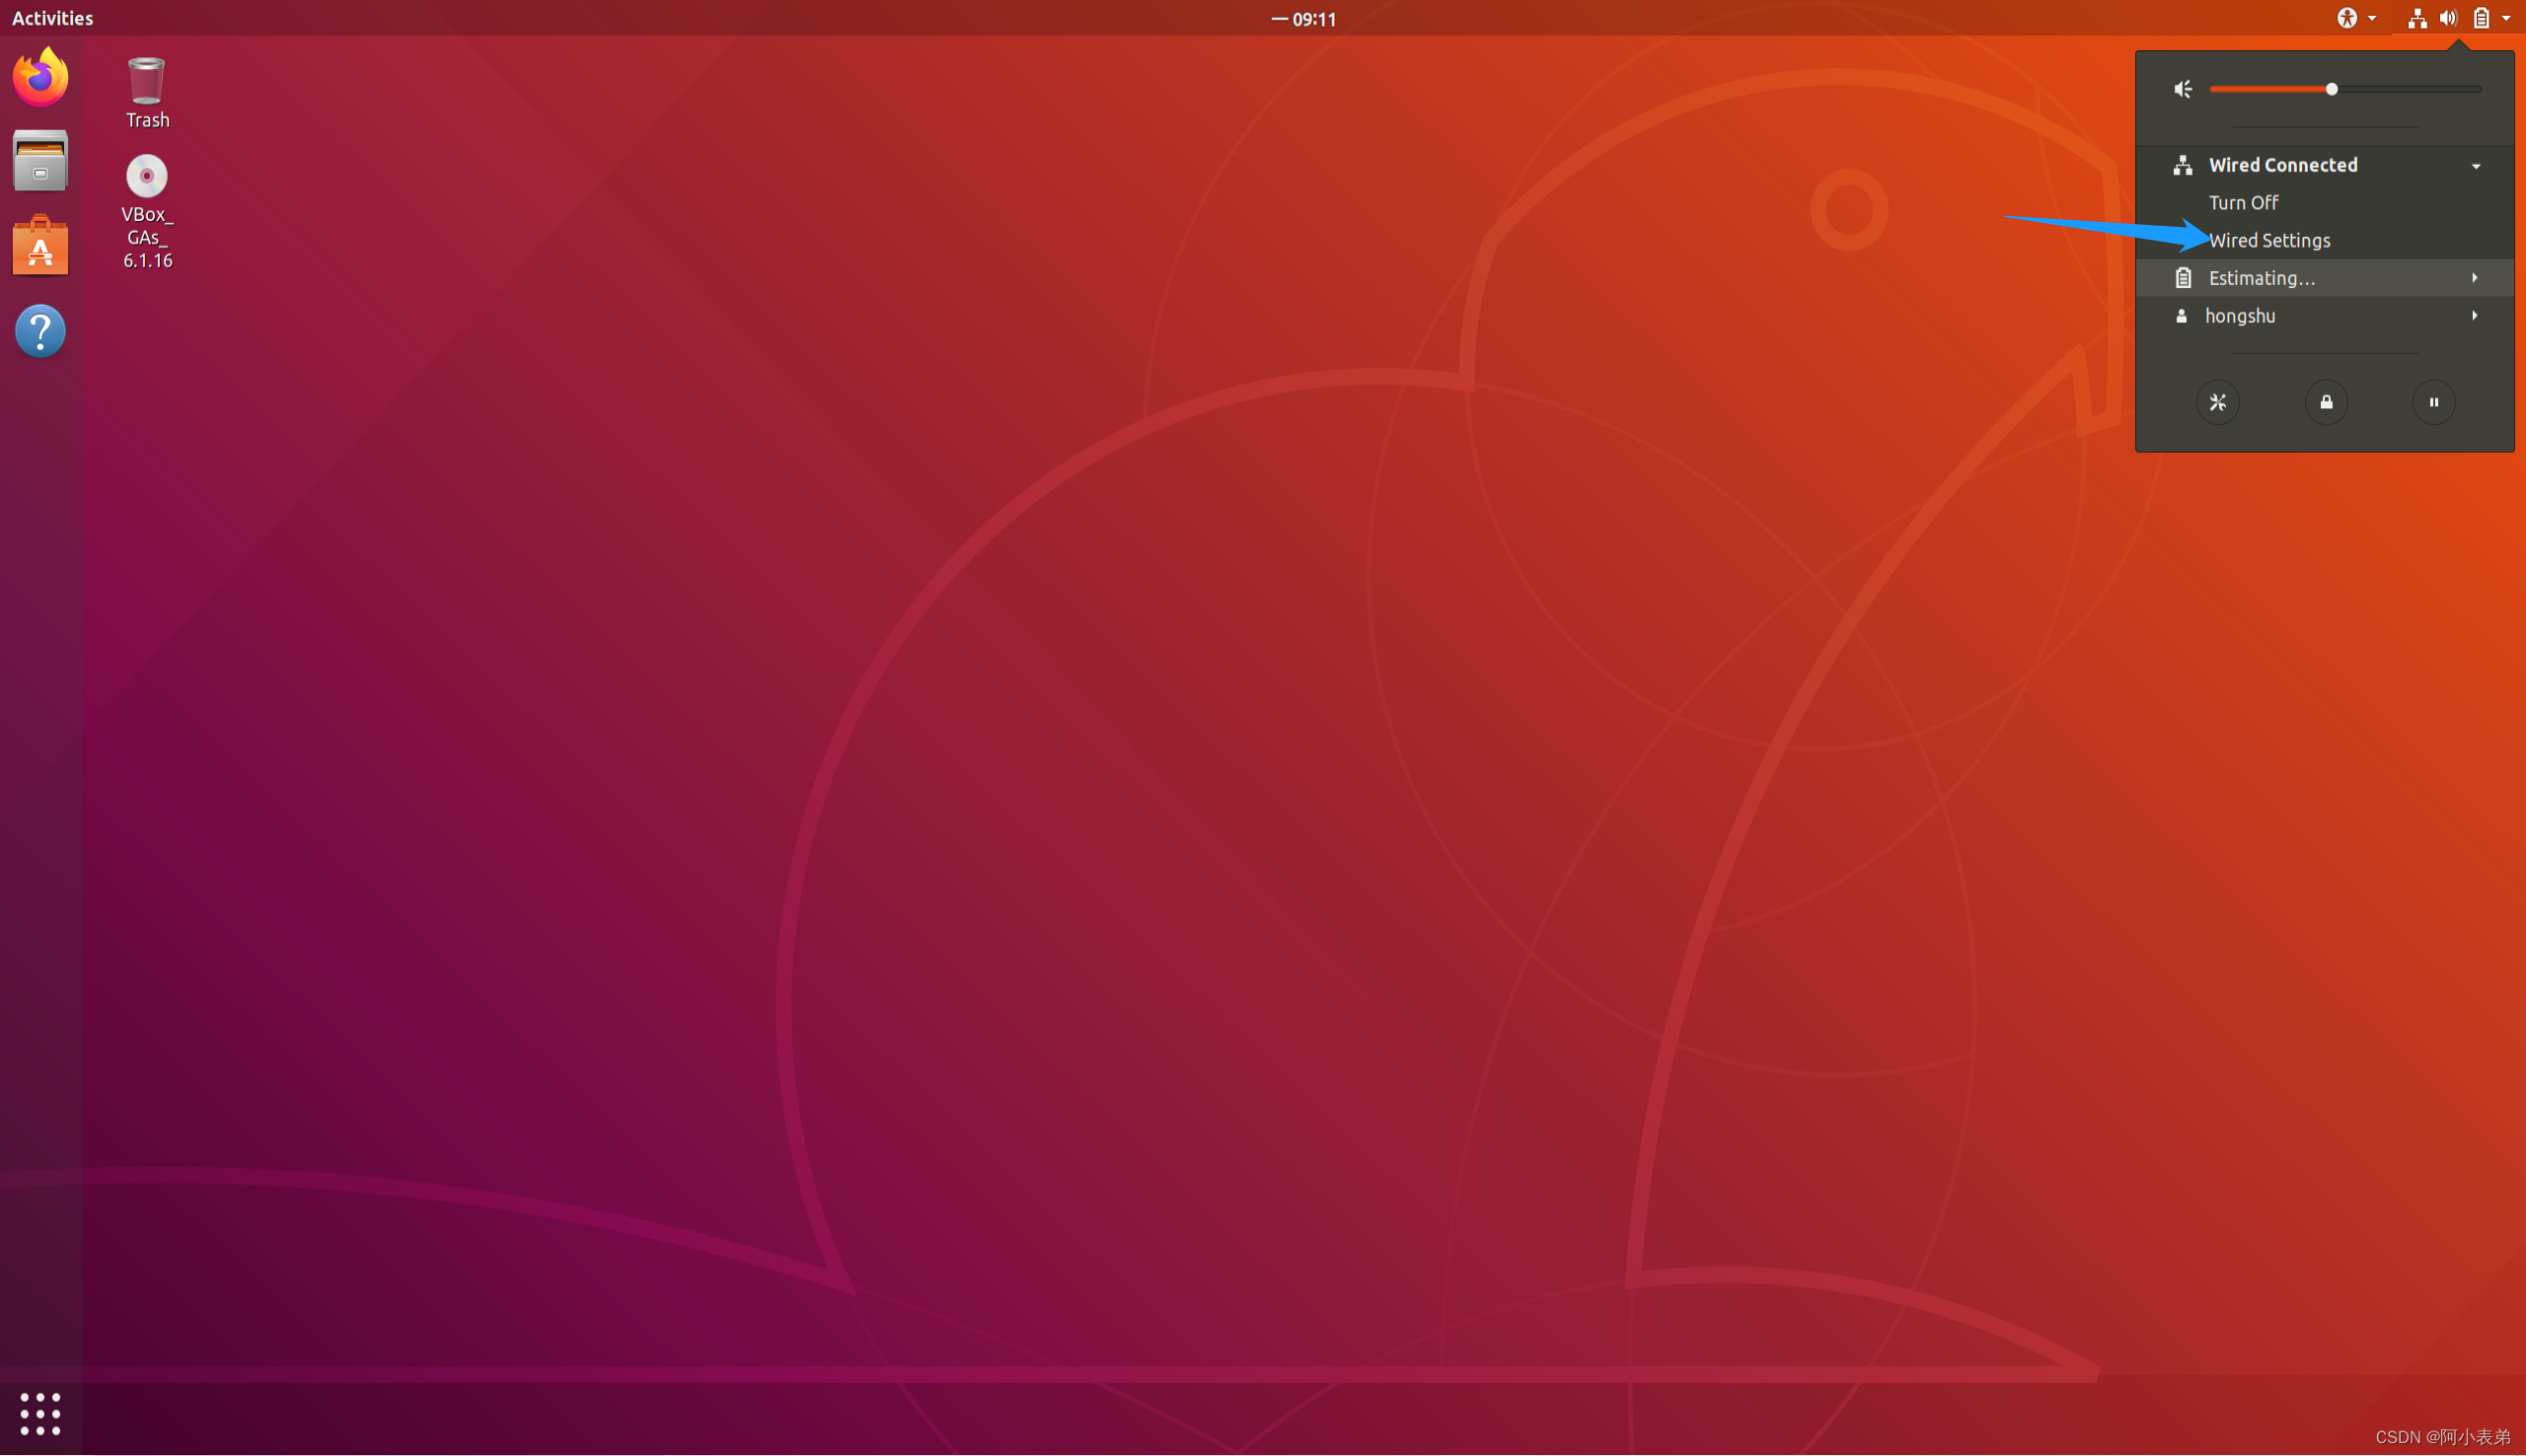Show Applications grid button

click(x=40, y=1413)
